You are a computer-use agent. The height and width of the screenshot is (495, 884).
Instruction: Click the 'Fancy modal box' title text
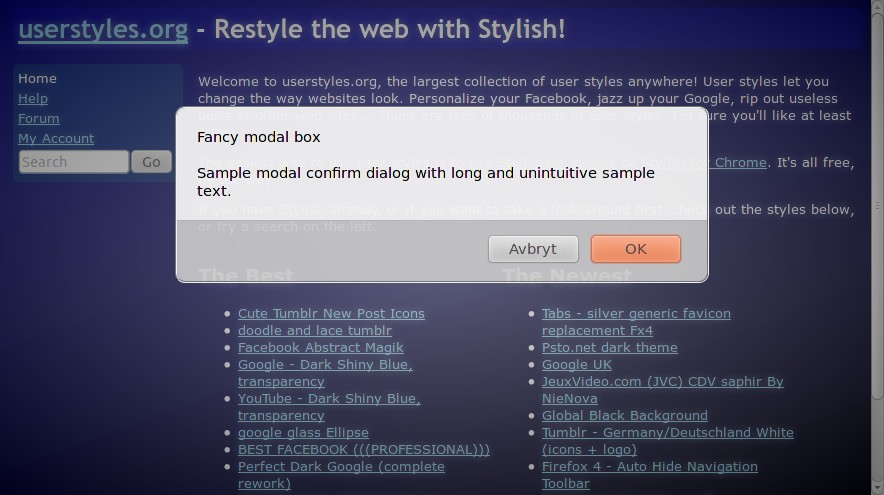pos(258,137)
